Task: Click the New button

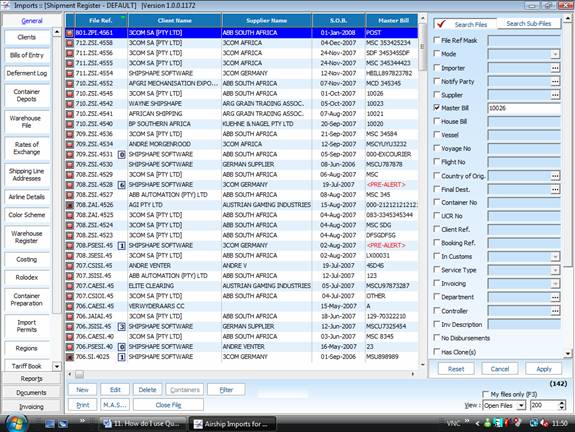Action: [83, 390]
